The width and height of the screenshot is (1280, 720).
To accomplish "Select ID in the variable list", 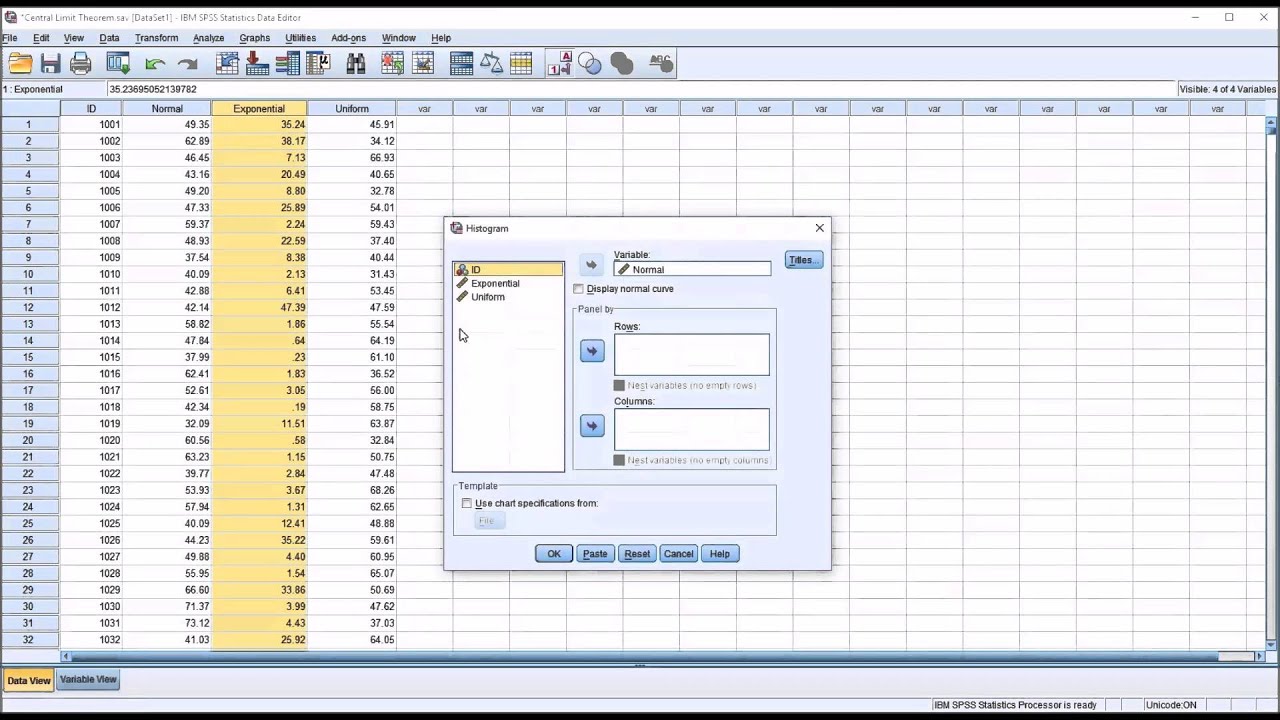I will pos(509,270).
